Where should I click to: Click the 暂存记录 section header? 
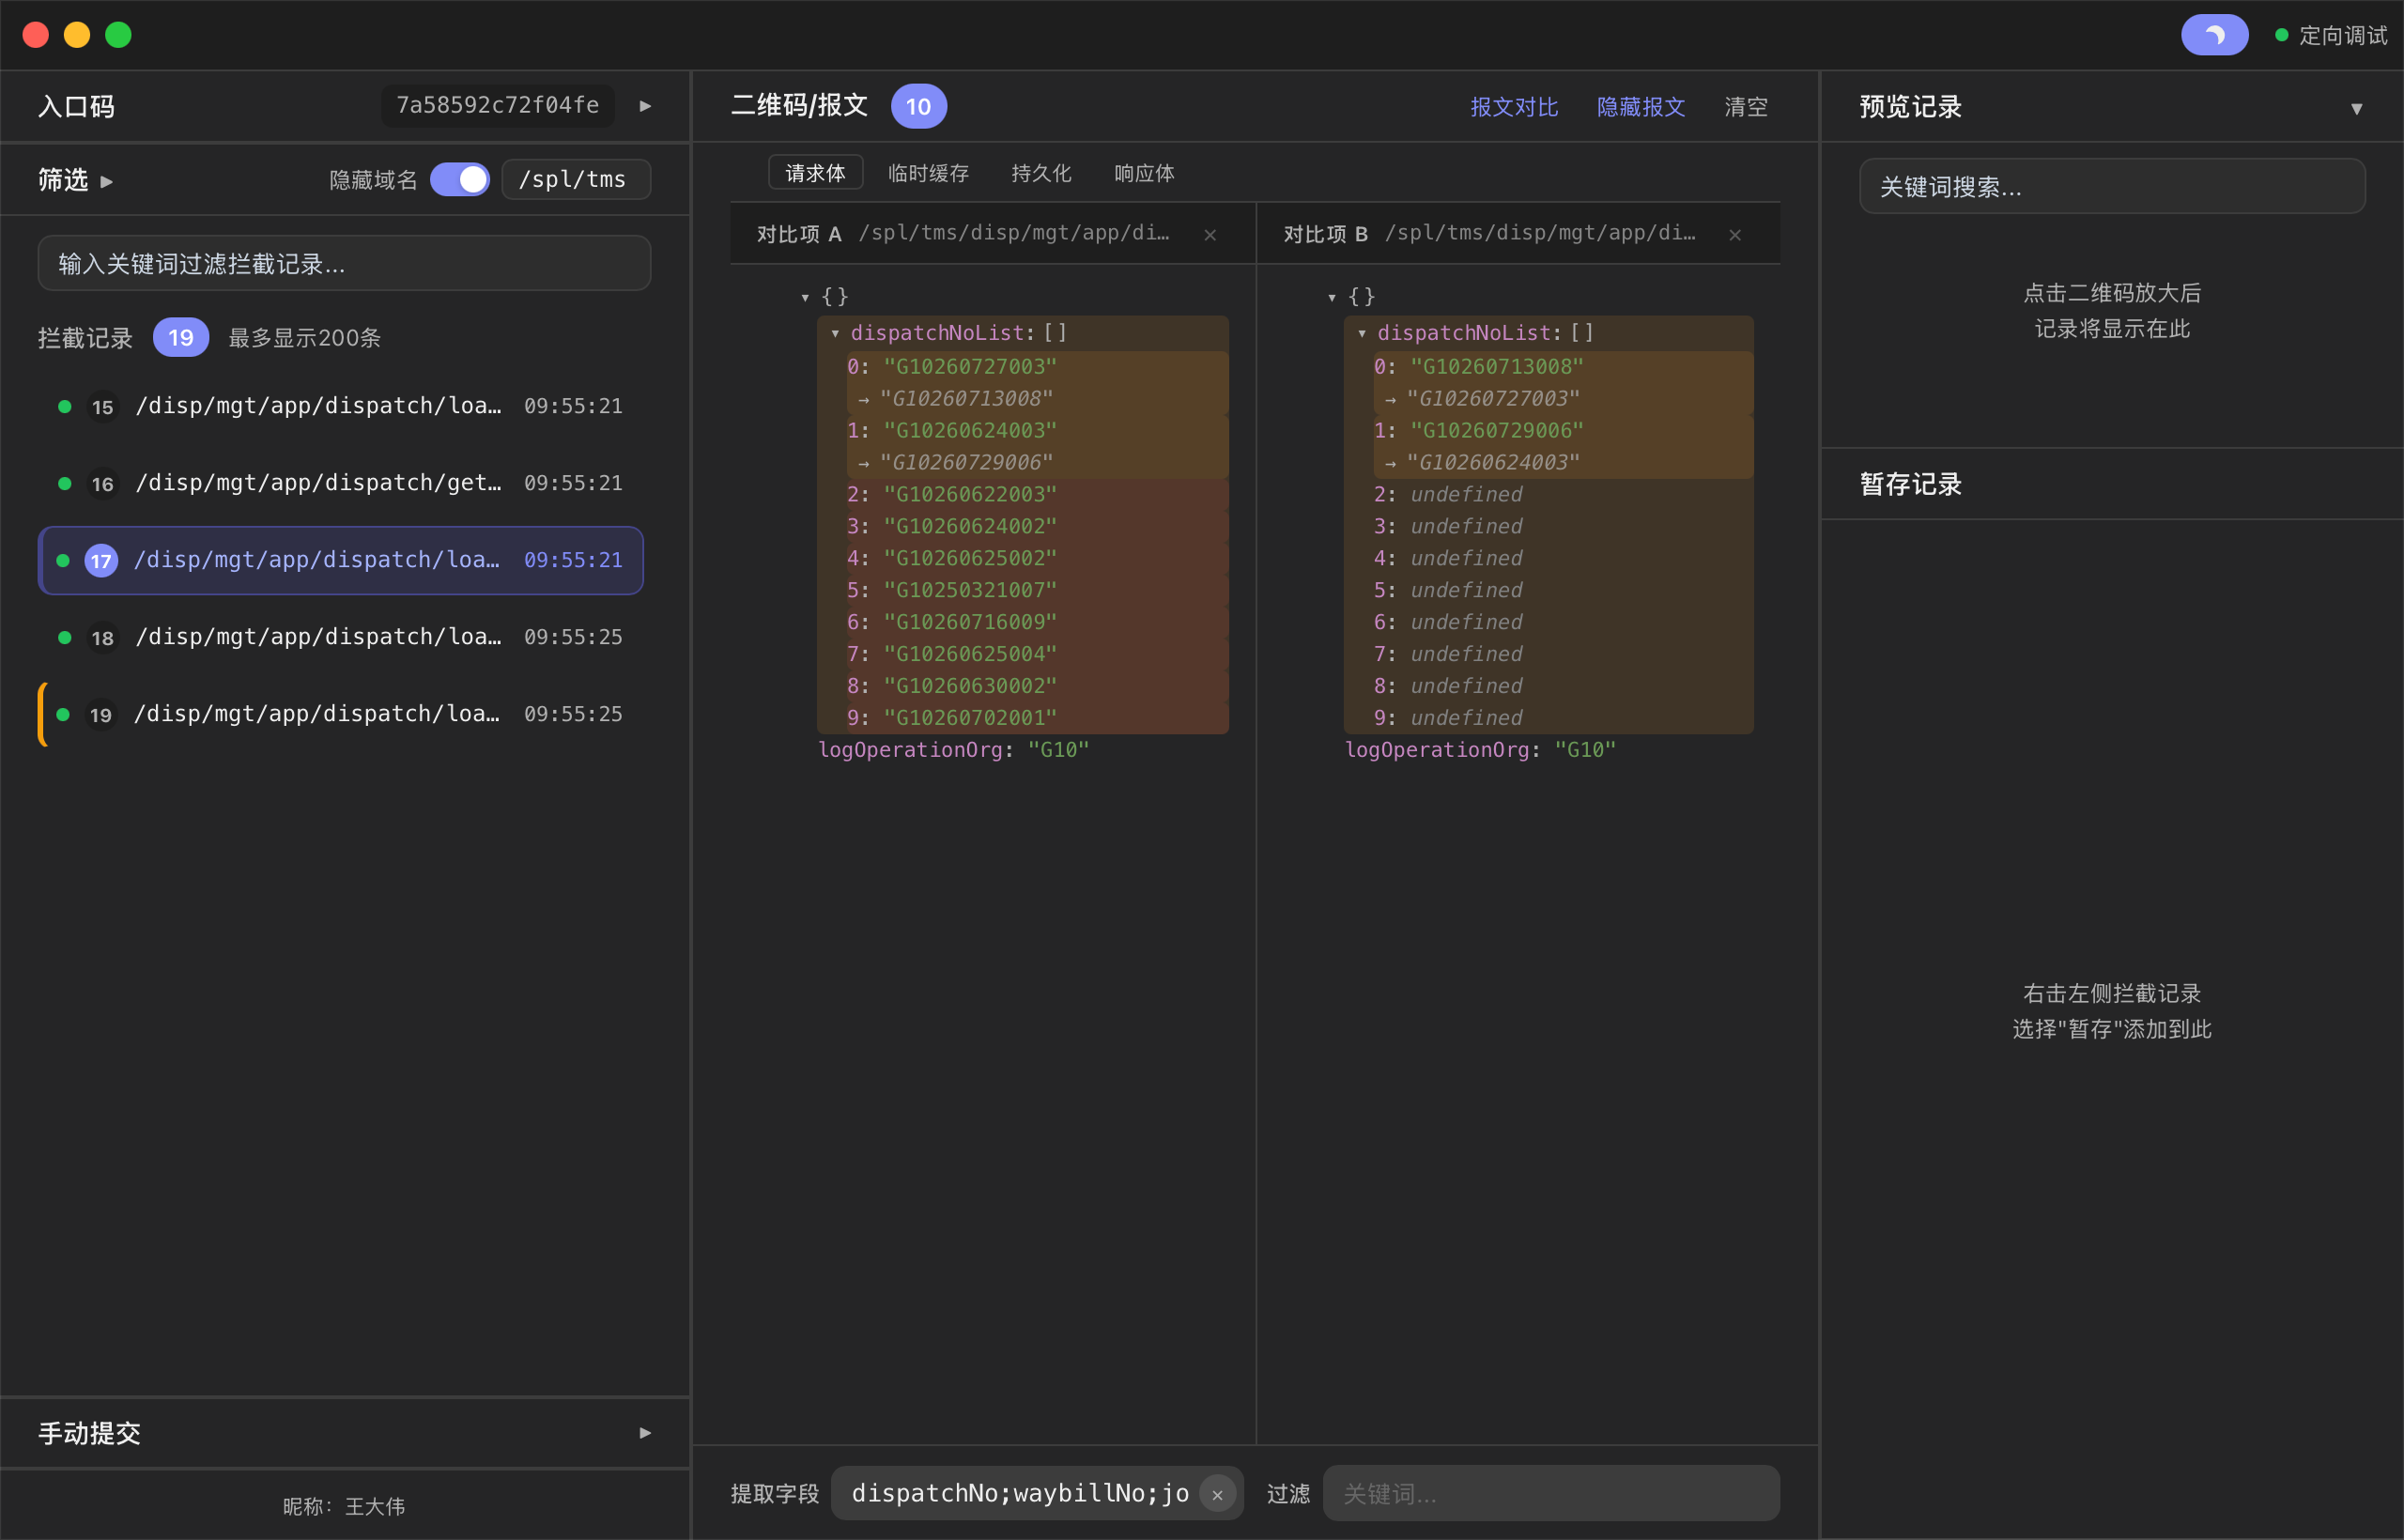coord(1911,484)
